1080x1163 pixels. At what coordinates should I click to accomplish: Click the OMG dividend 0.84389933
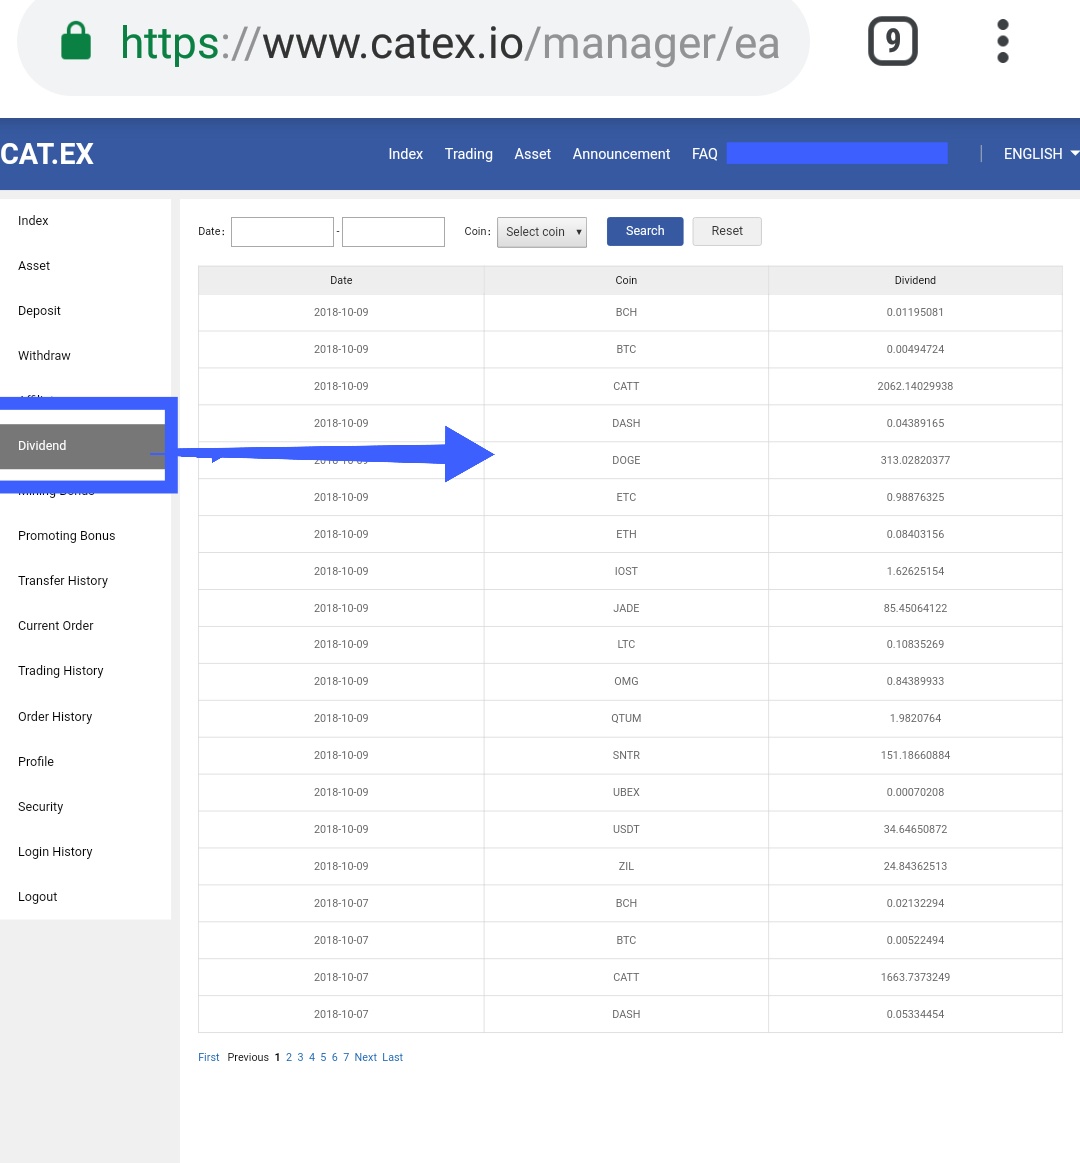tap(915, 682)
